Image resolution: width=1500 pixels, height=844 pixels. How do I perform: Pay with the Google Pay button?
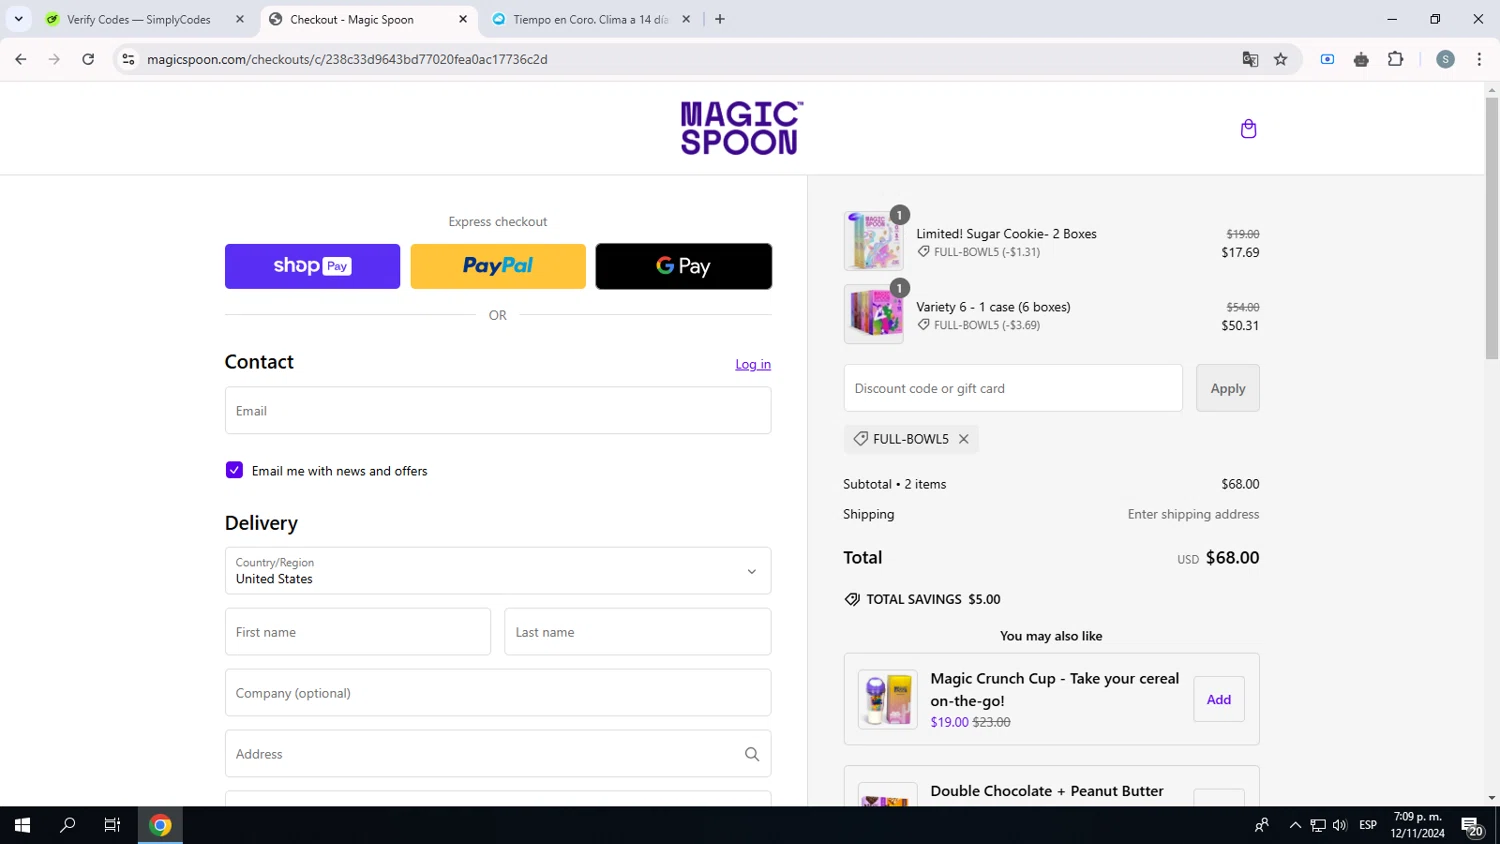pyautogui.click(x=684, y=266)
